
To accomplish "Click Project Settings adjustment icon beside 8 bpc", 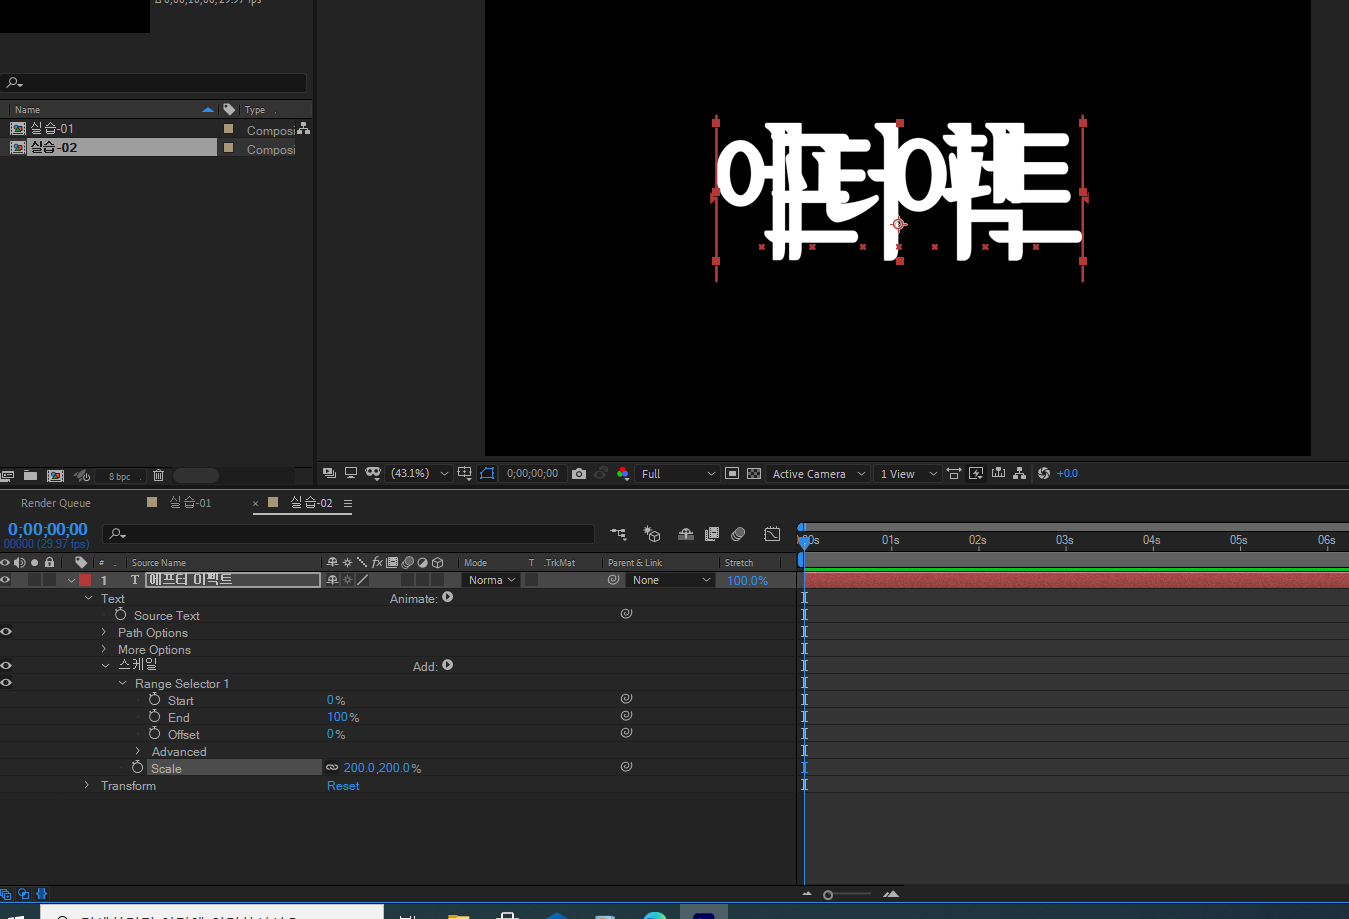I will pyautogui.click(x=83, y=476).
